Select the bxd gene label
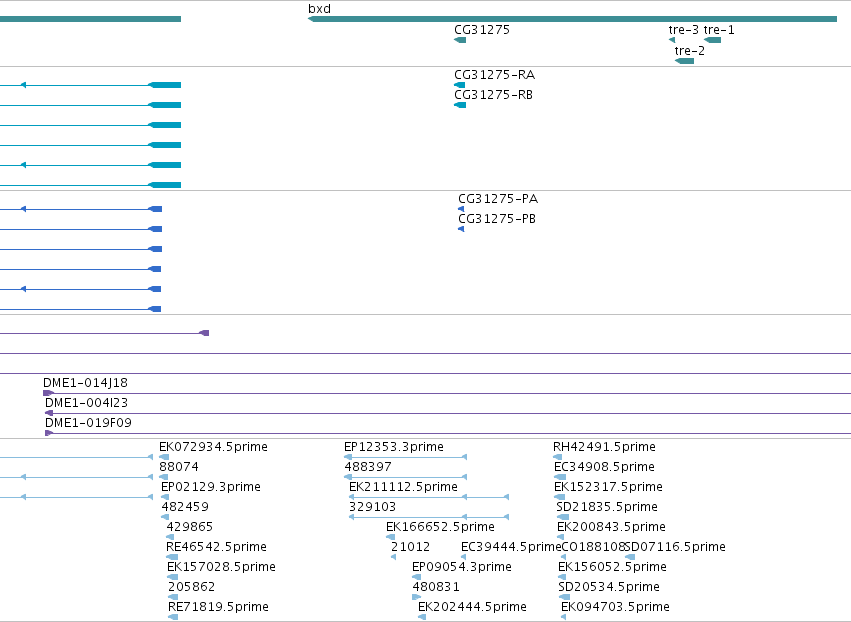Screen dimensions: 851x622 (x=319, y=9)
